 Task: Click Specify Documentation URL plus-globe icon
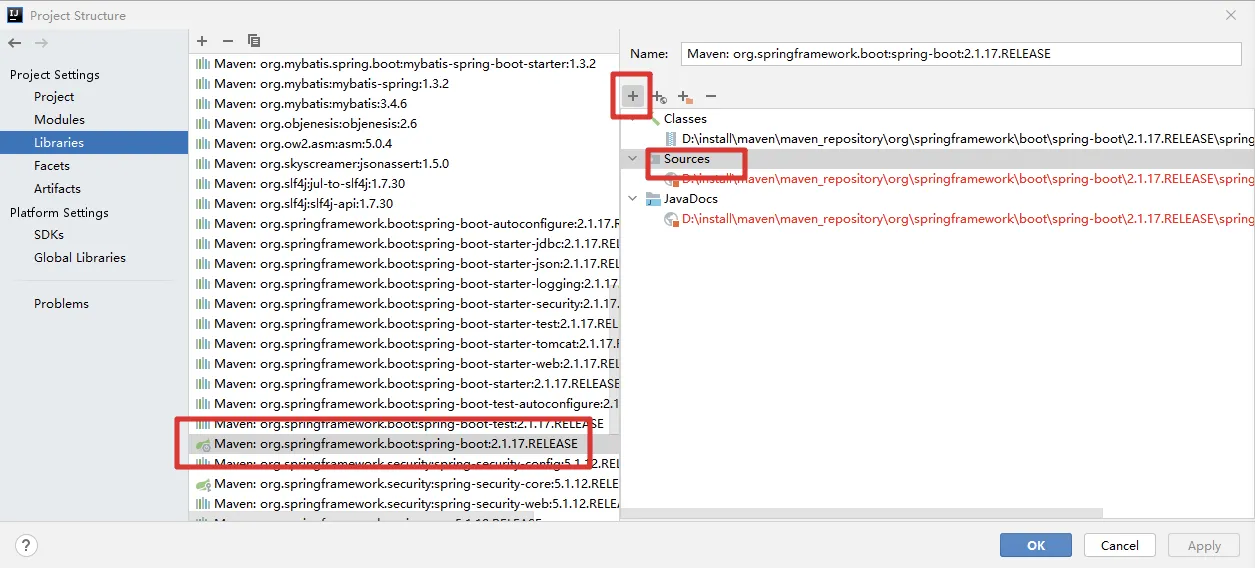[658, 96]
